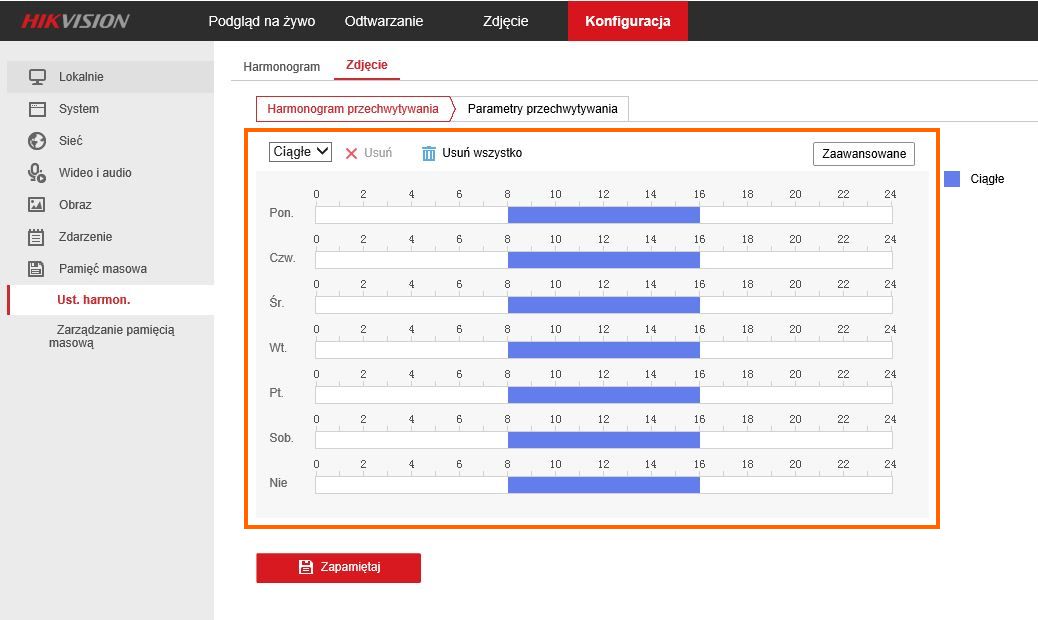Open Zarządzanie pamięcią masową in sidebar

point(115,336)
